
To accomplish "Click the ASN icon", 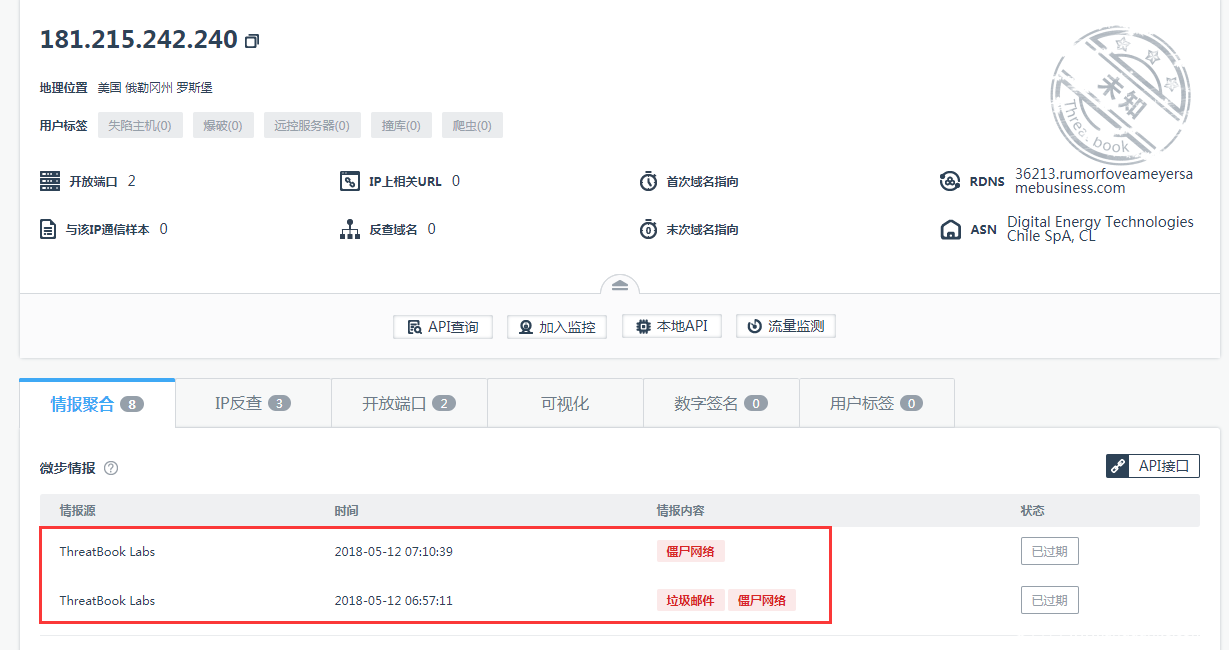I will (950, 229).
